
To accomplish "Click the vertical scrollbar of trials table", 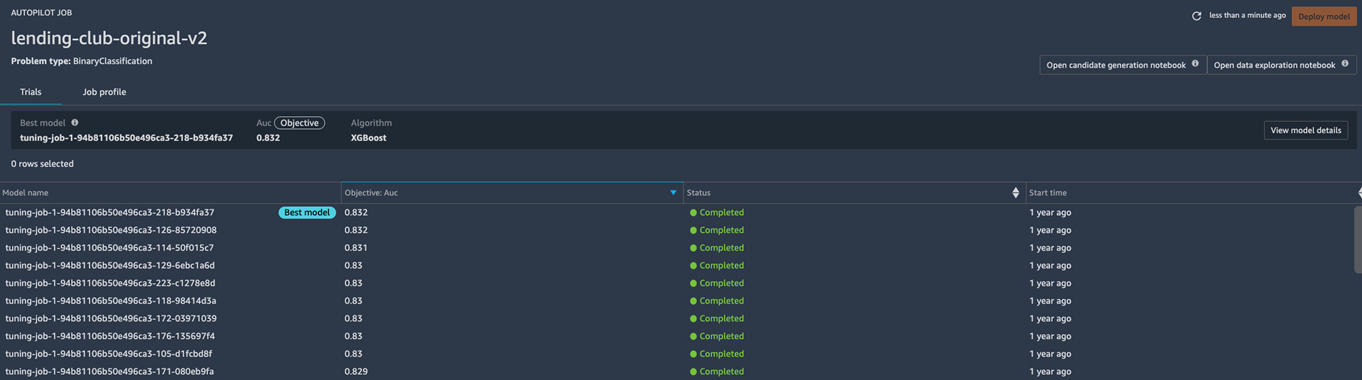I will pos(1358,240).
